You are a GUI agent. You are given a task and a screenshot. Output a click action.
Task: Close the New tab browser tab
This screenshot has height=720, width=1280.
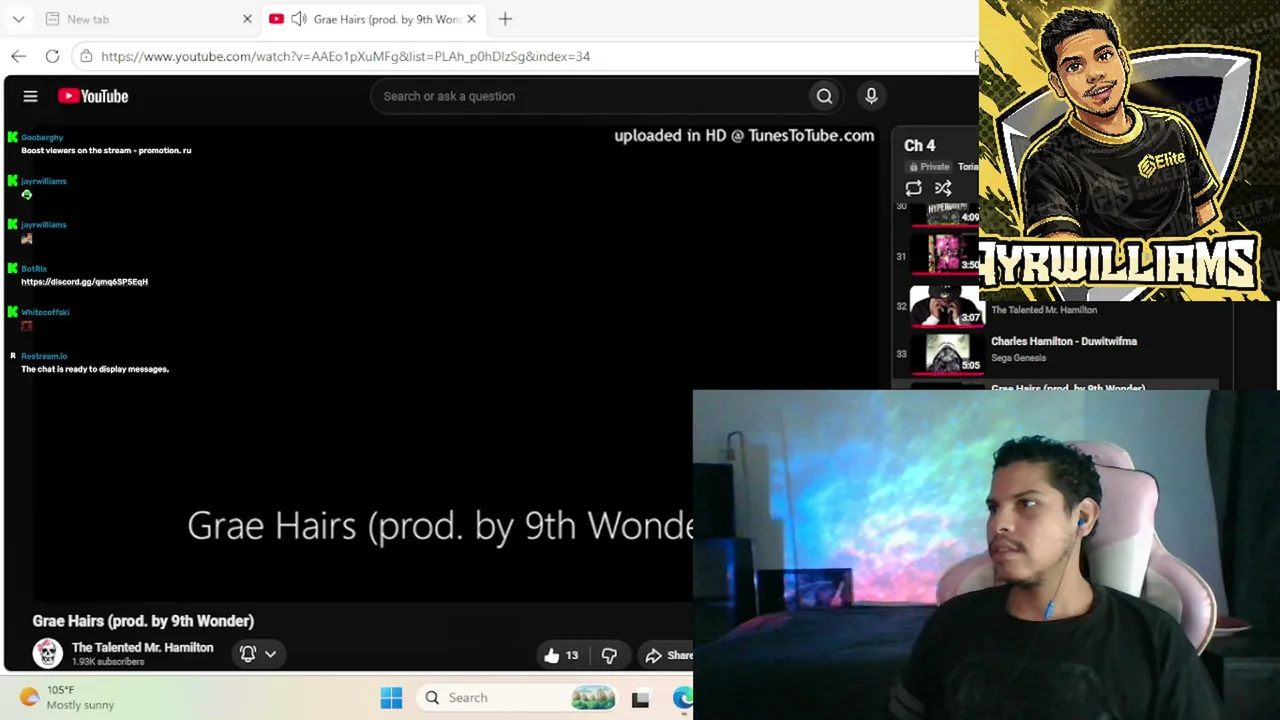247,19
